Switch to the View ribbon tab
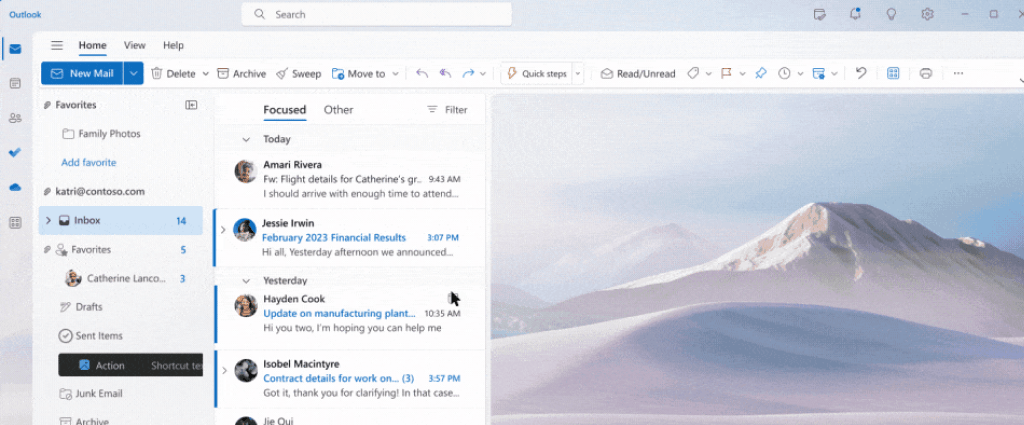 [135, 45]
